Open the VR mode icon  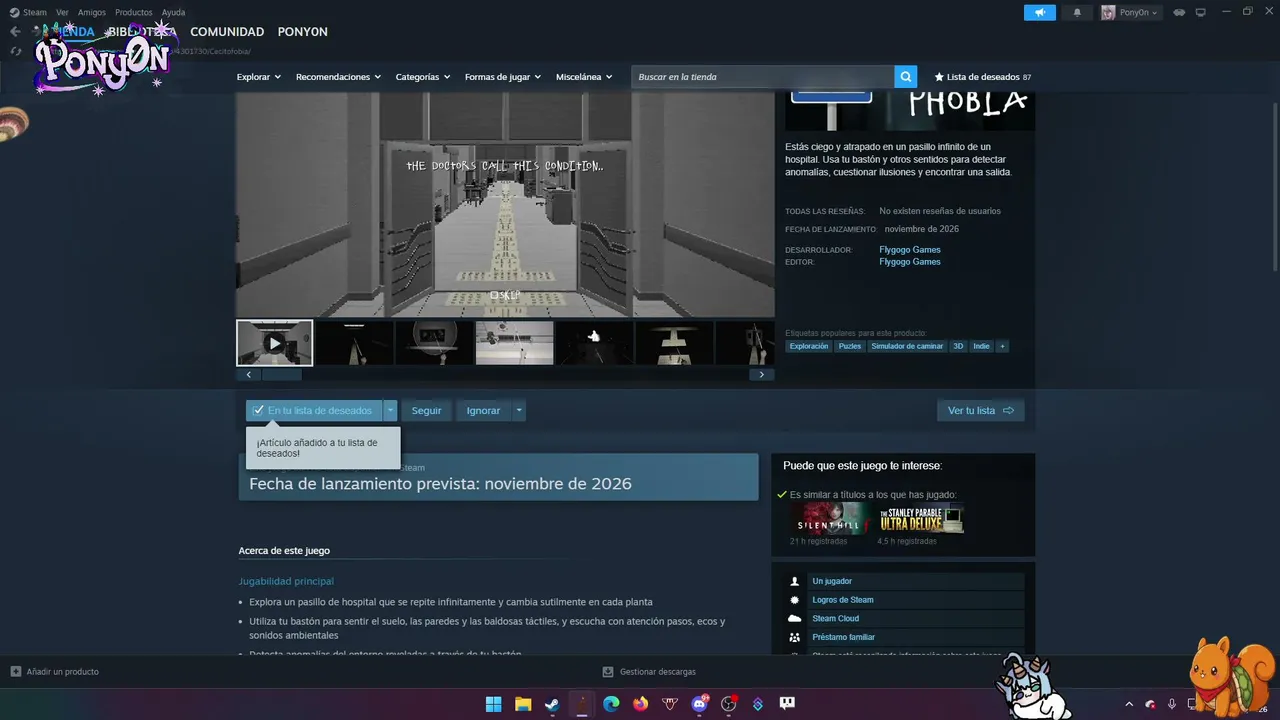point(1179,12)
